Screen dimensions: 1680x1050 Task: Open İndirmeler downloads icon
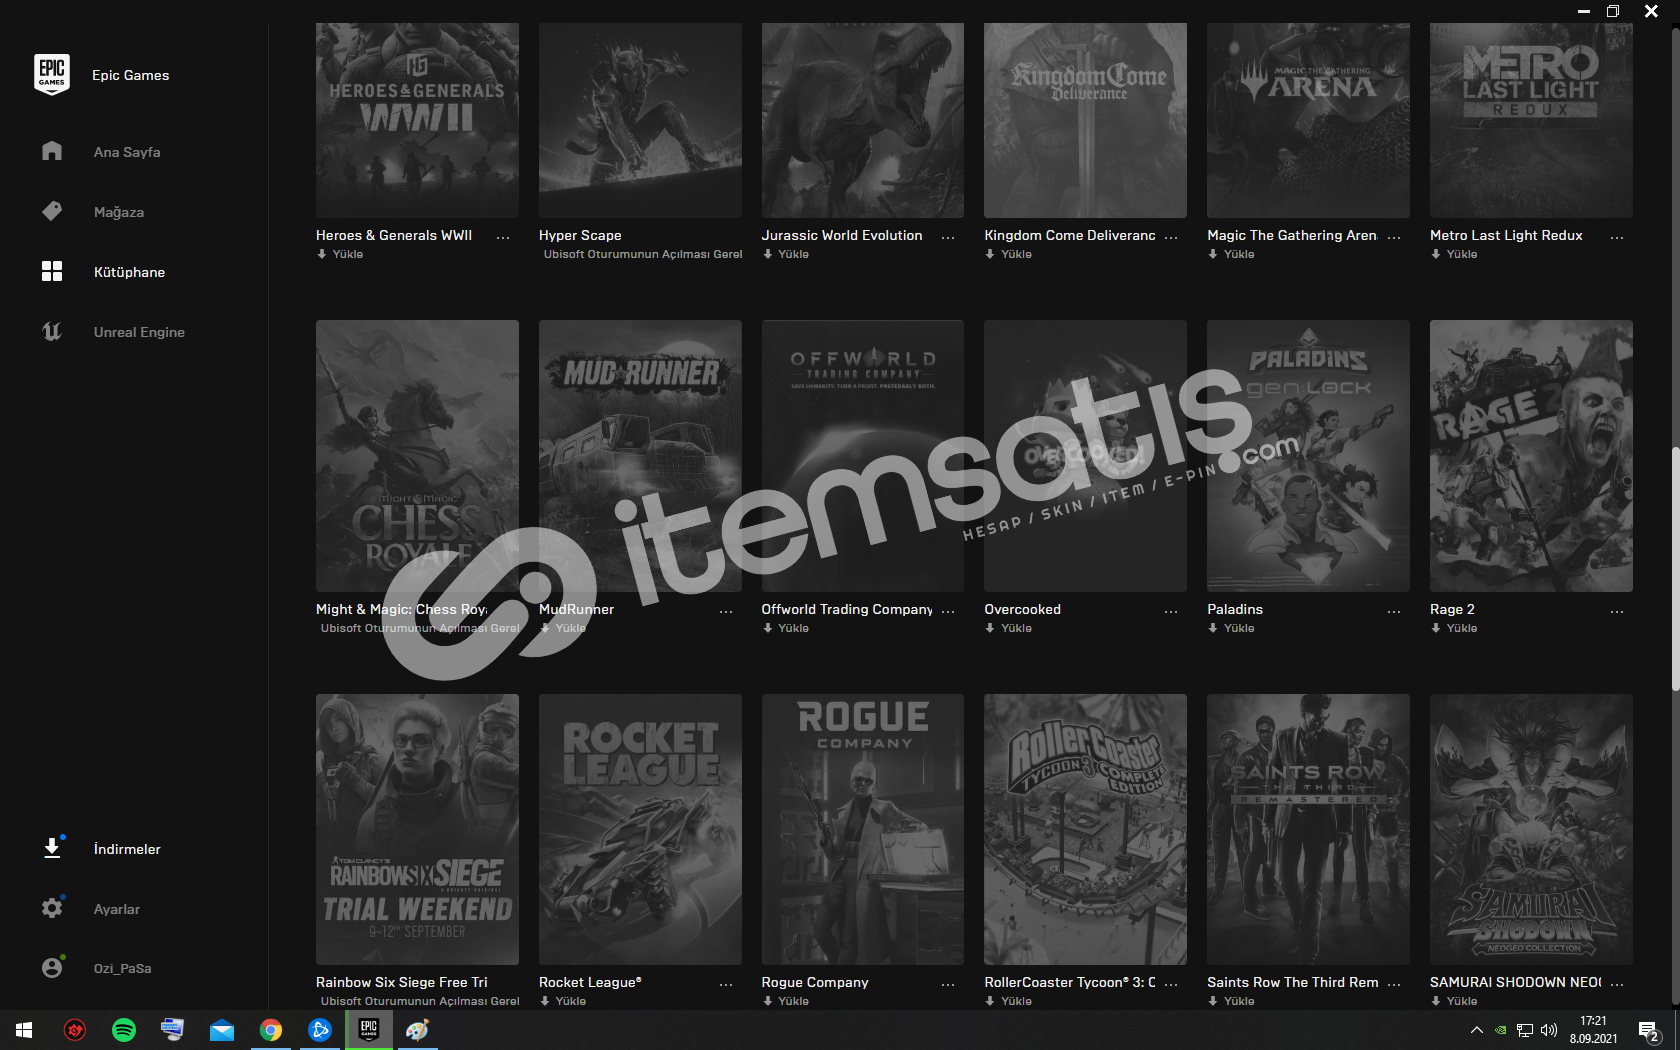tap(52, 848)
